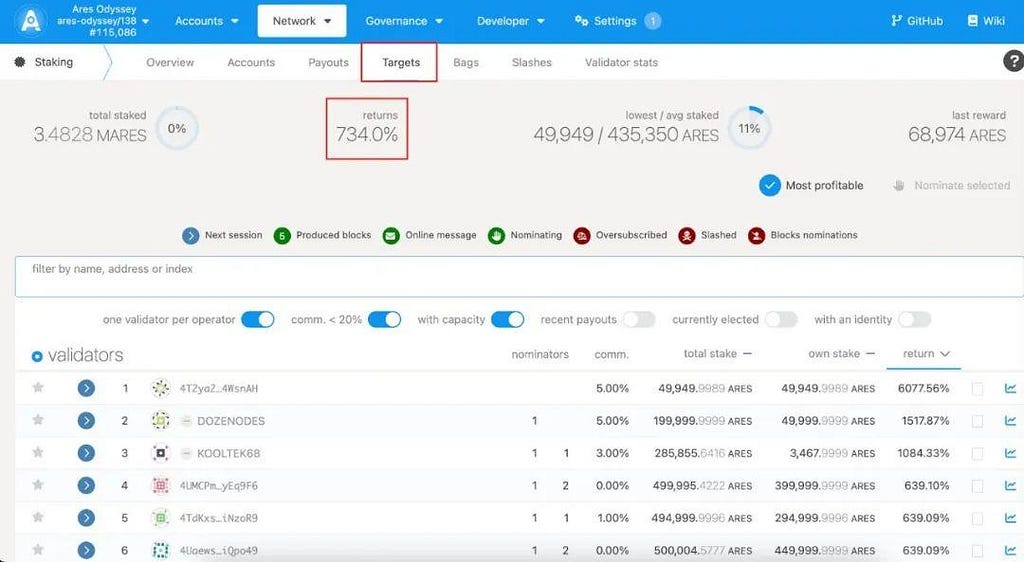
Task: Click the Online message legend icon
Action: point(391,236)
